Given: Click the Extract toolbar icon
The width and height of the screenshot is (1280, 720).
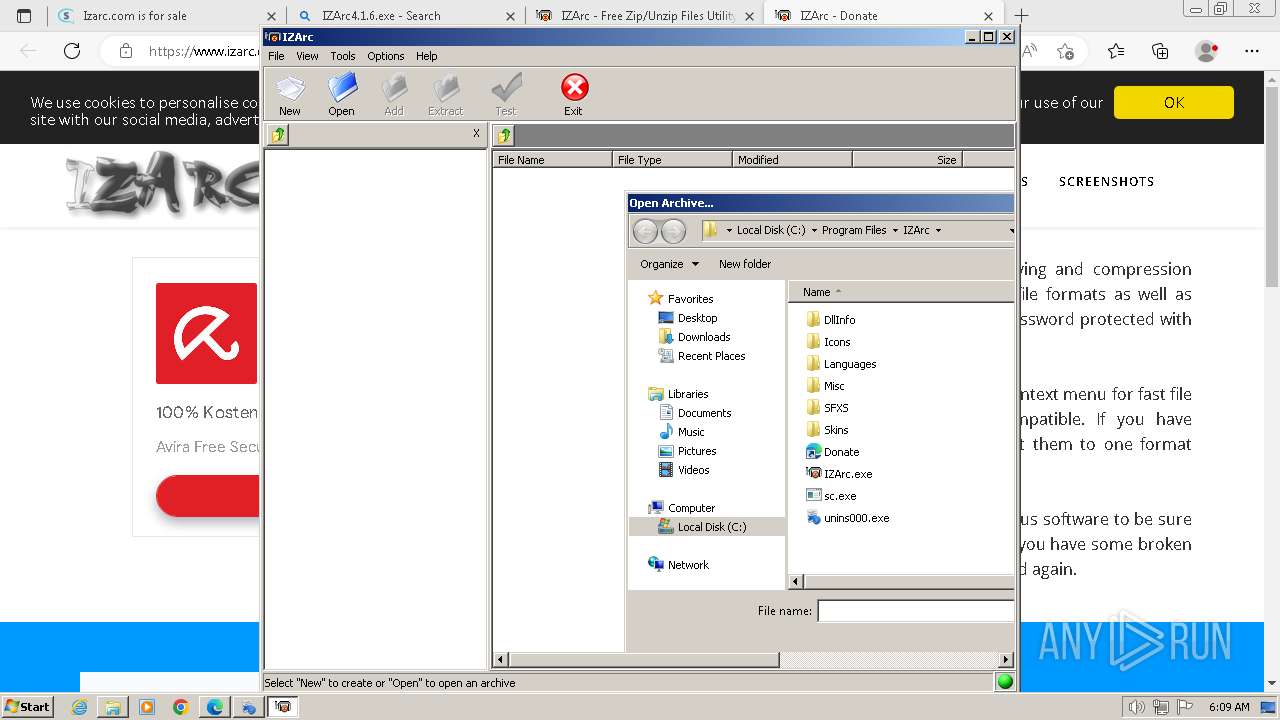Looking at the screenshot, I should click(446, 95).
